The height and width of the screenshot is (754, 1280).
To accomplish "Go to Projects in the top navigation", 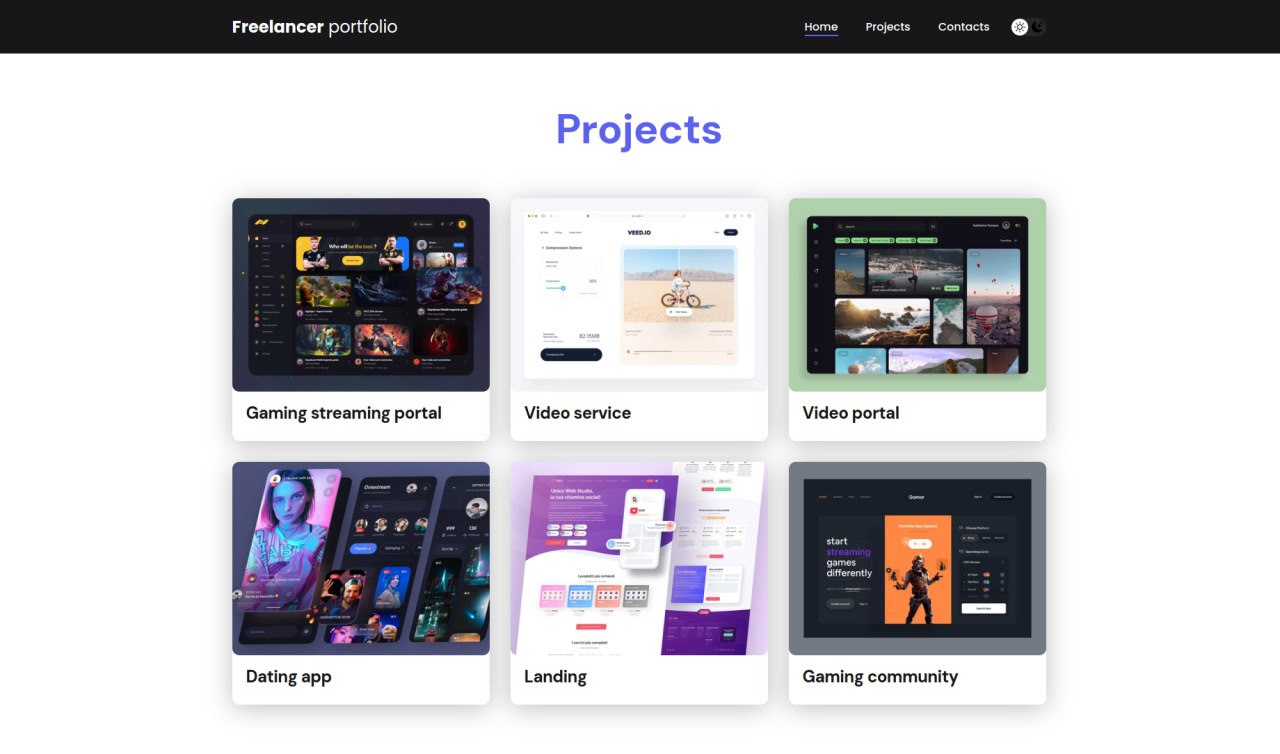I will (888, 27).
